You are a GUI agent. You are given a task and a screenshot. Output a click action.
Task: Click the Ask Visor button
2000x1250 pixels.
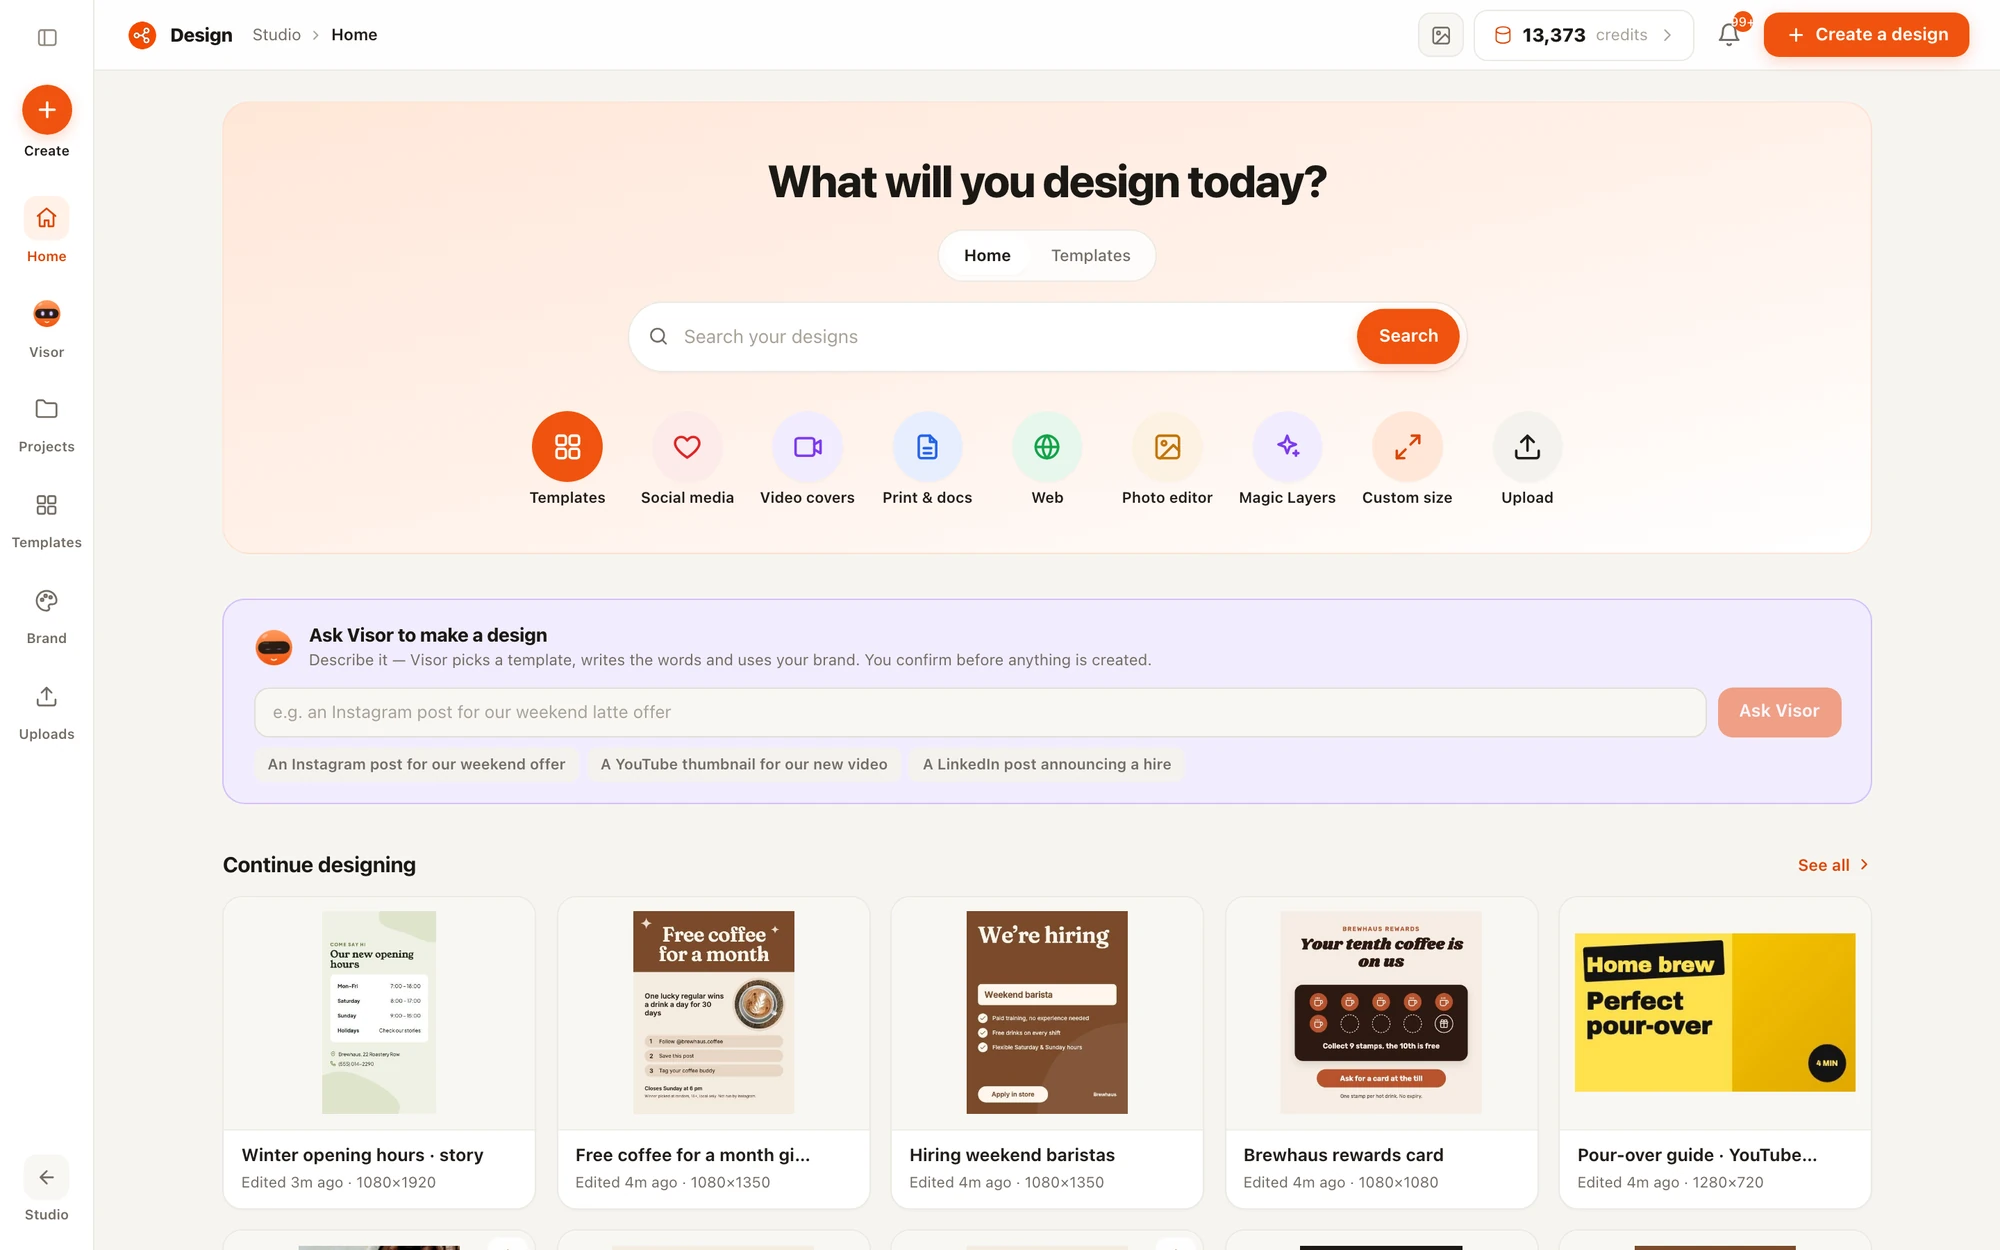pos(1779,712)
